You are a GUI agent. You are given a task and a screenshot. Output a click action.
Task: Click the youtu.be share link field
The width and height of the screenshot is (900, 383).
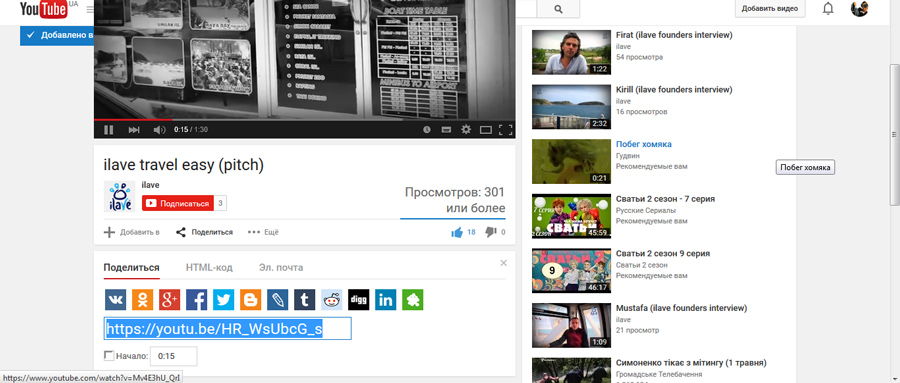227,328
